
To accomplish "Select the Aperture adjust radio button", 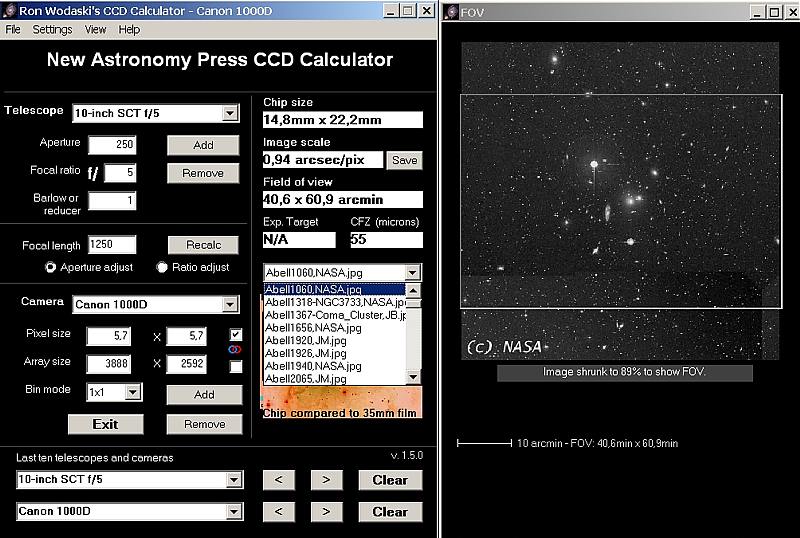I will click(x=50, y=267).
